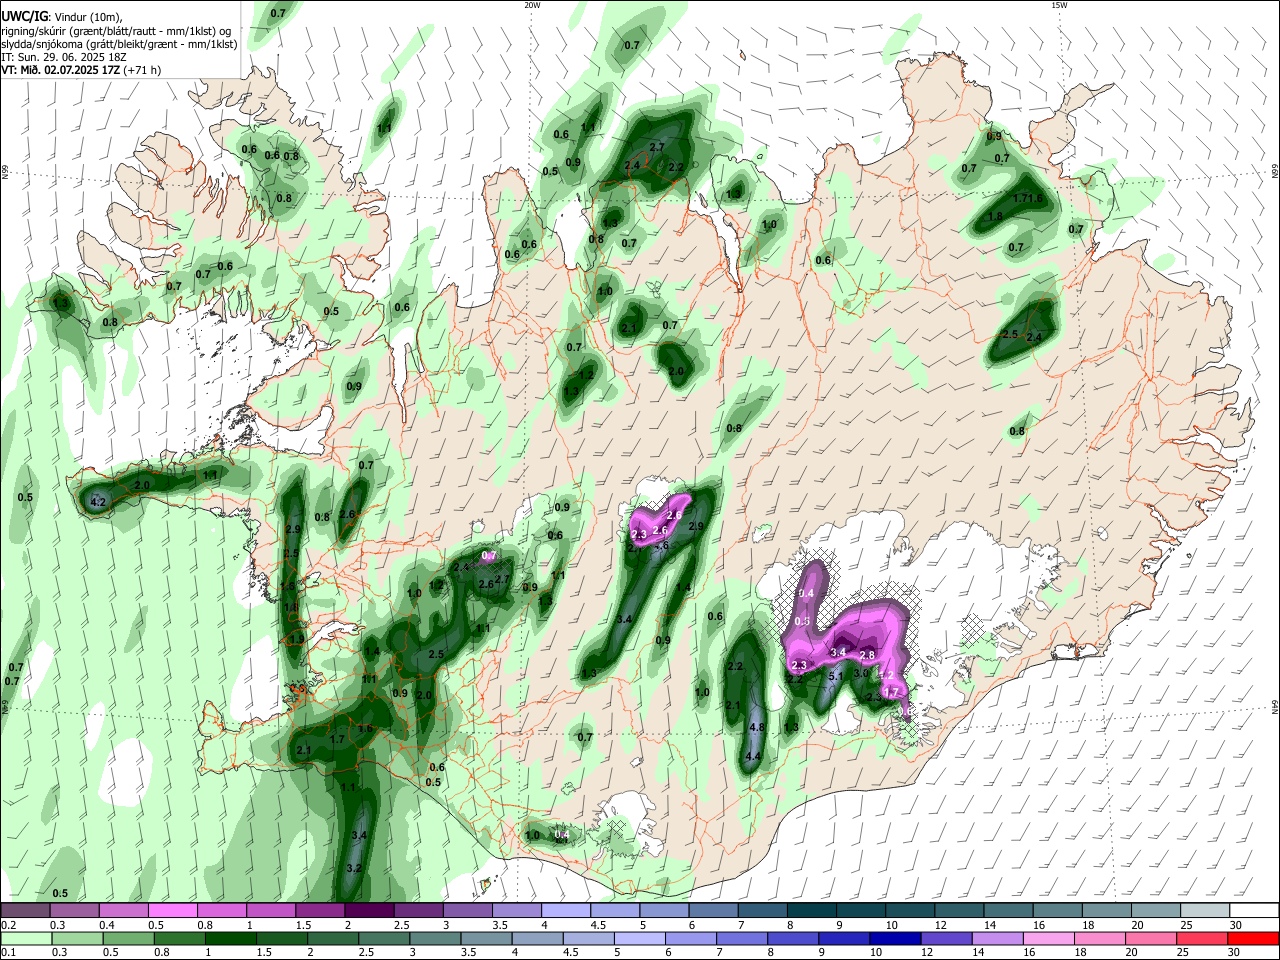Choose the snow swatch labeled 6
Screen dimensions: 1280x960
[713, 911]
